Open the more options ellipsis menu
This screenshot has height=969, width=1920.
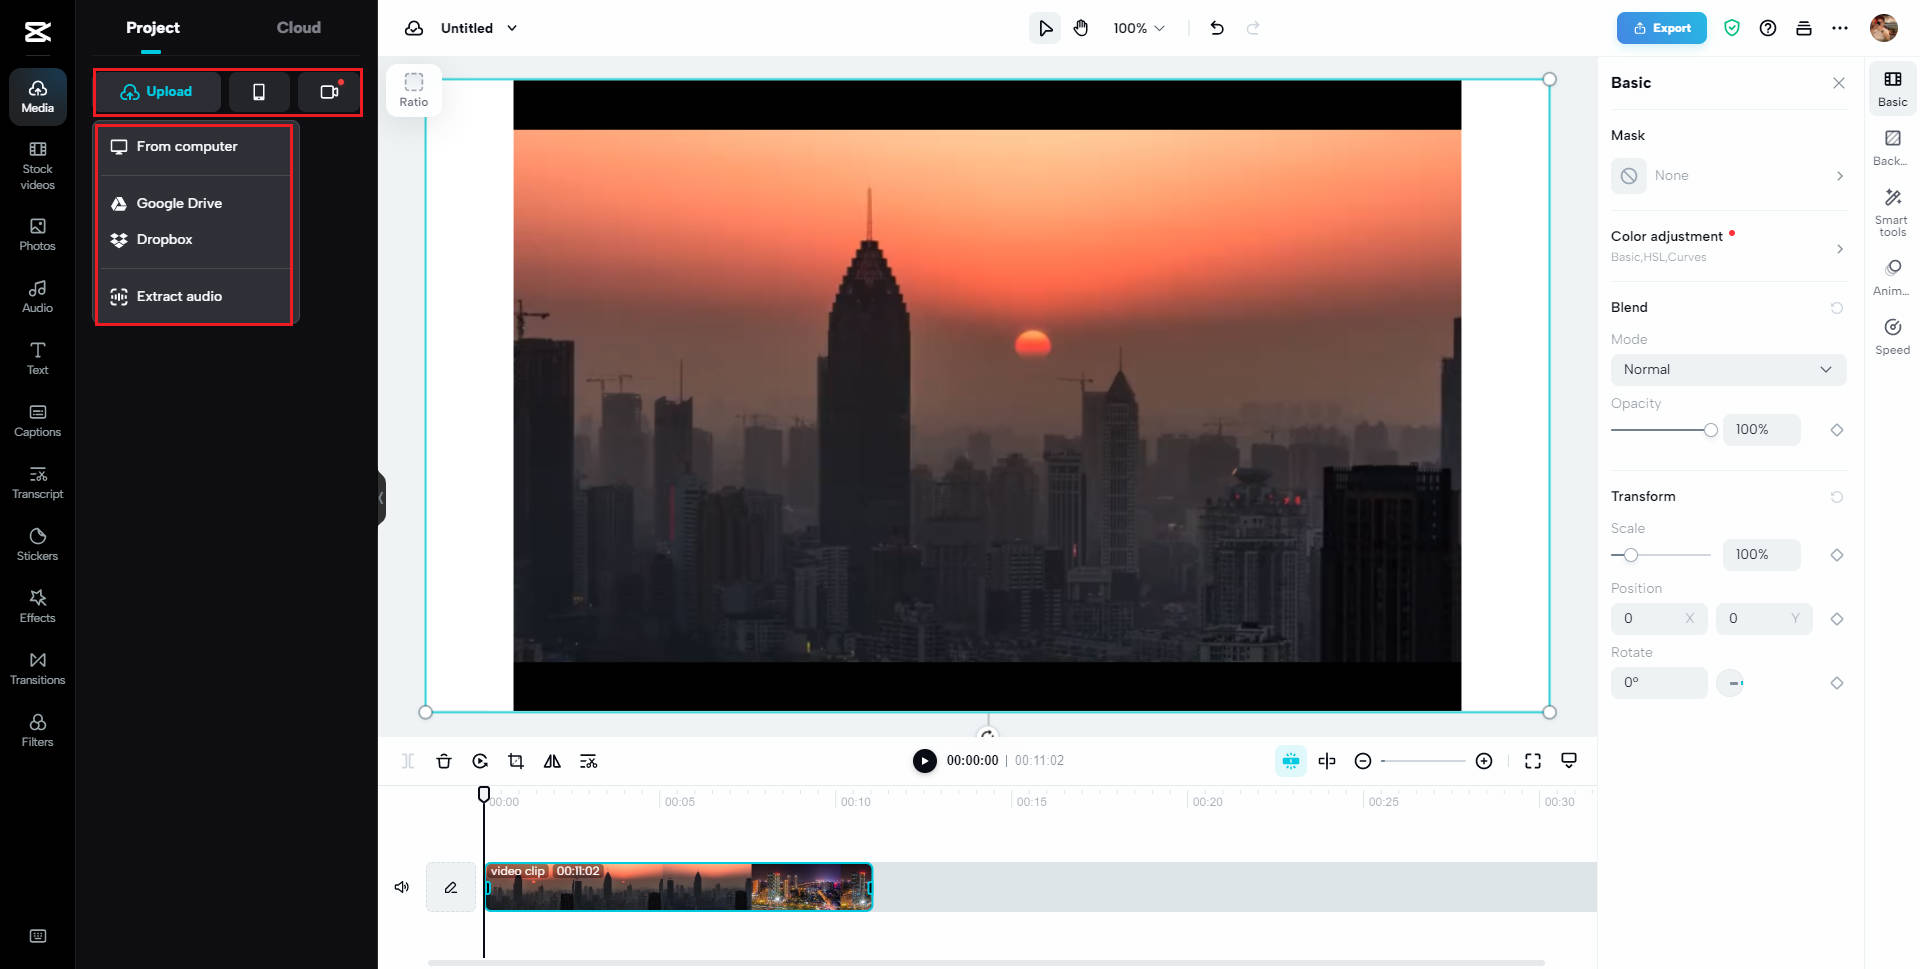(x=1840, y=28)
